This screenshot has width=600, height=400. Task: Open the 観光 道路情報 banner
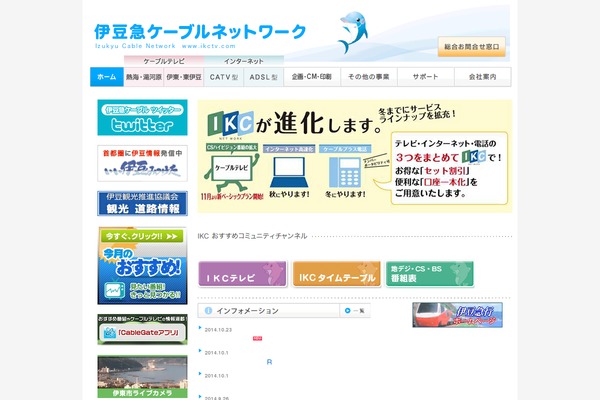point(142,204)
